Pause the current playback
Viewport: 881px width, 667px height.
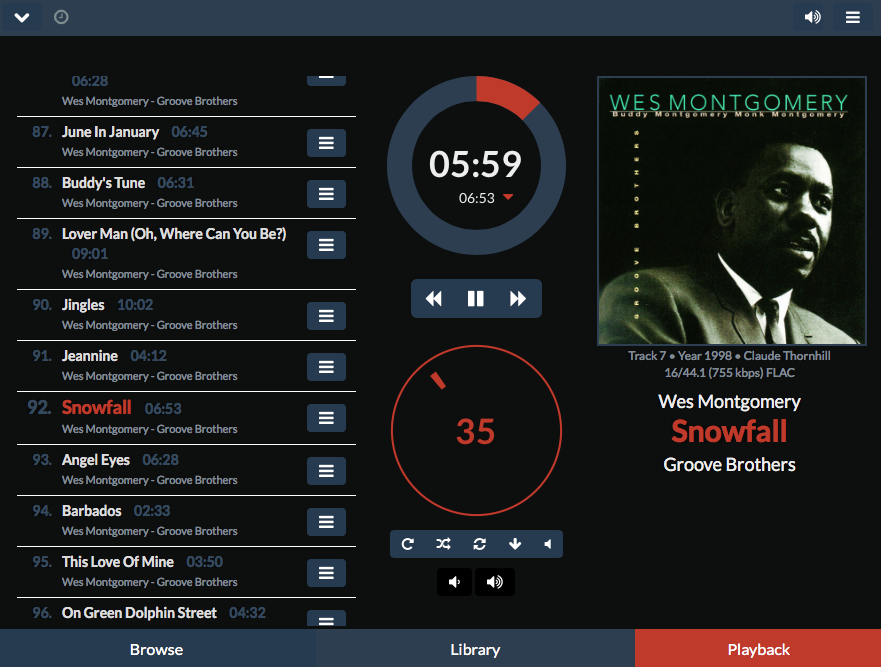[x=476, y=298]
